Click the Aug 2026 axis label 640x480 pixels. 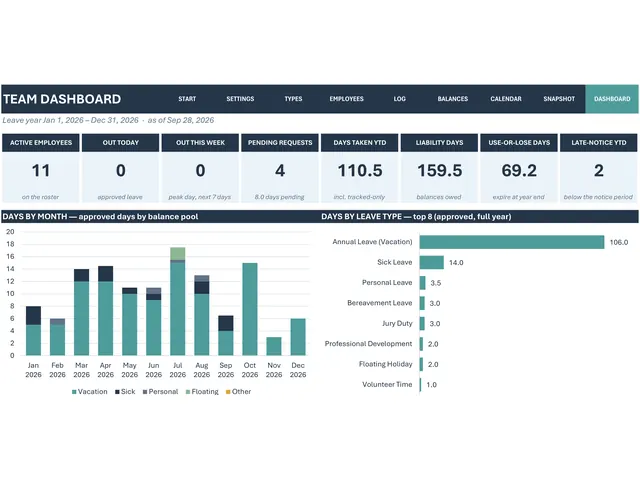[202, 370]
